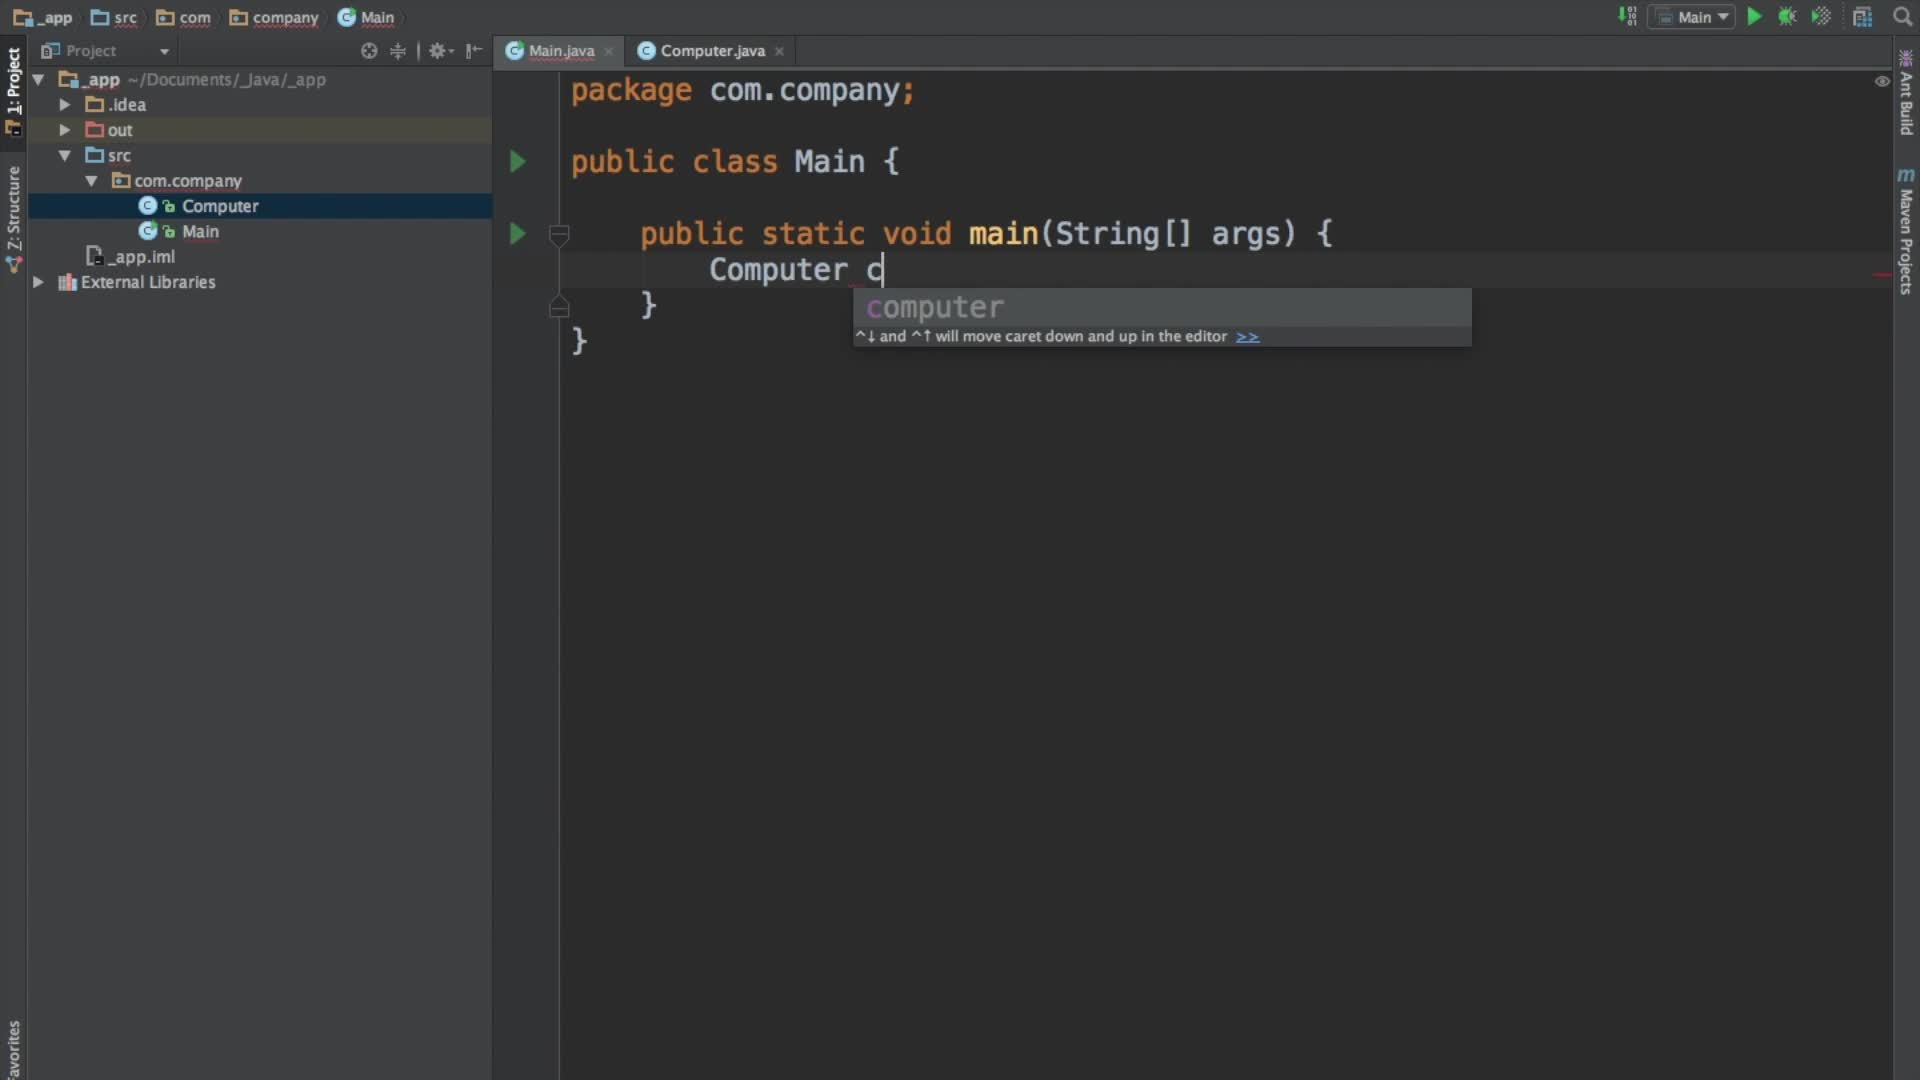This screenshot has height=1080, width=1920.
Task: Click the >> link in completion hint
Action: coord(1247,337)
